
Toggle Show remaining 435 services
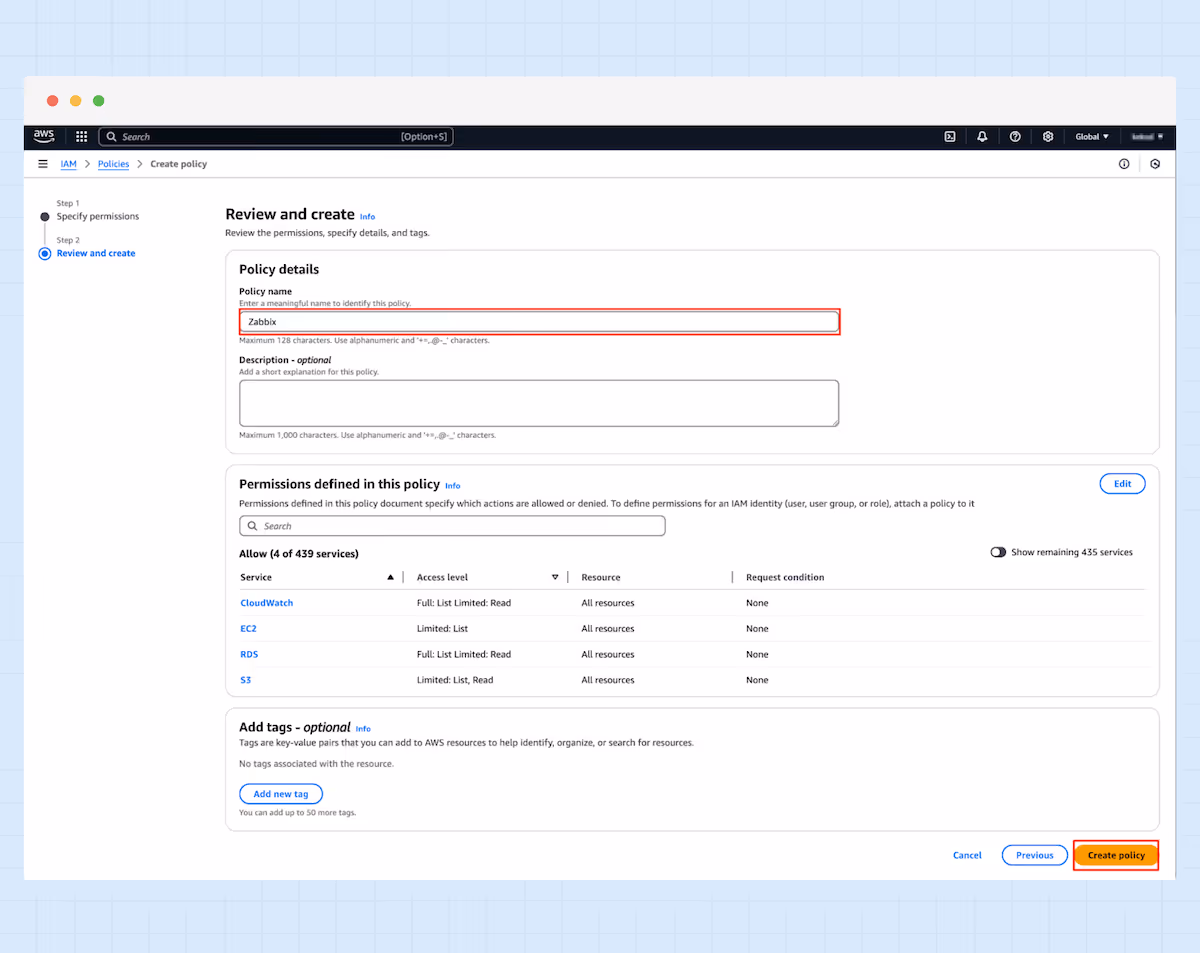tap(998, 552)
